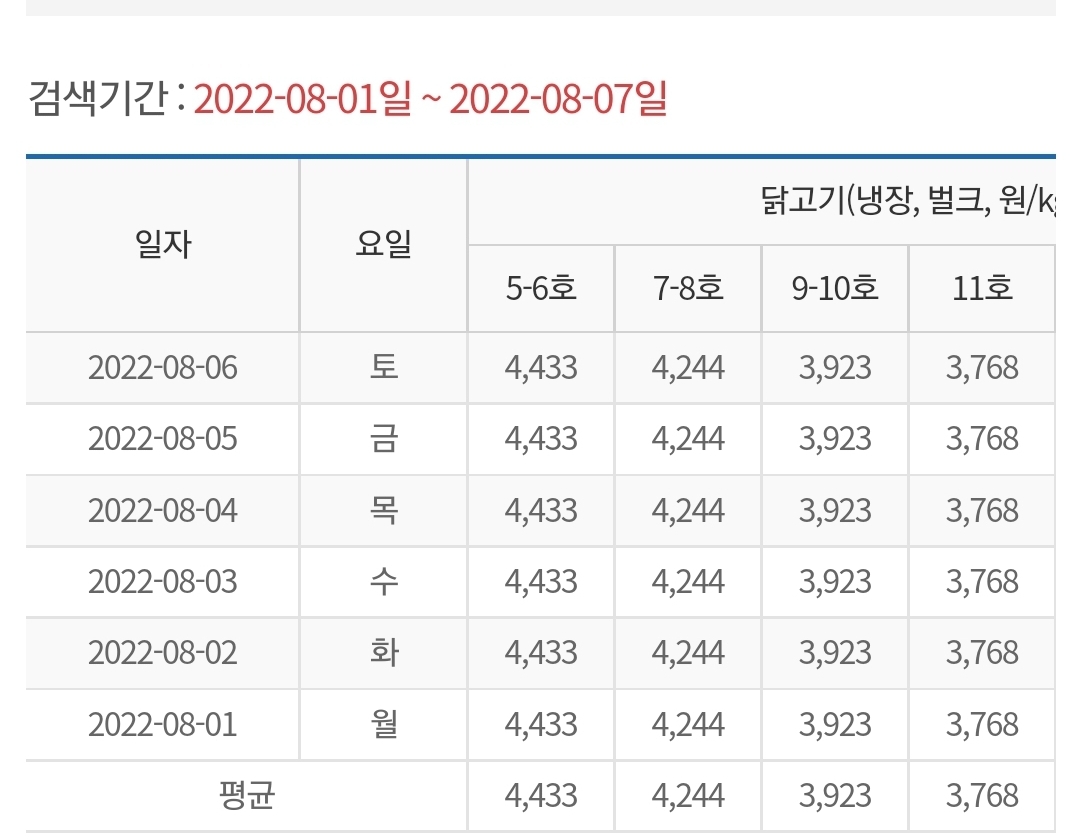Click the 11호 column header
The width and height of the screenshot is (1080, 833).
[x=982, y=289]
